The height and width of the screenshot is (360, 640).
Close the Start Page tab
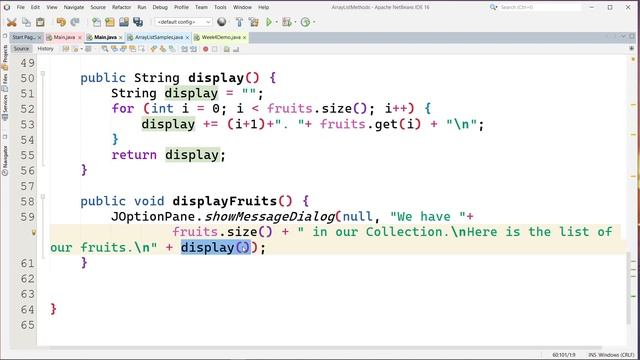click(x=39, y=38)
